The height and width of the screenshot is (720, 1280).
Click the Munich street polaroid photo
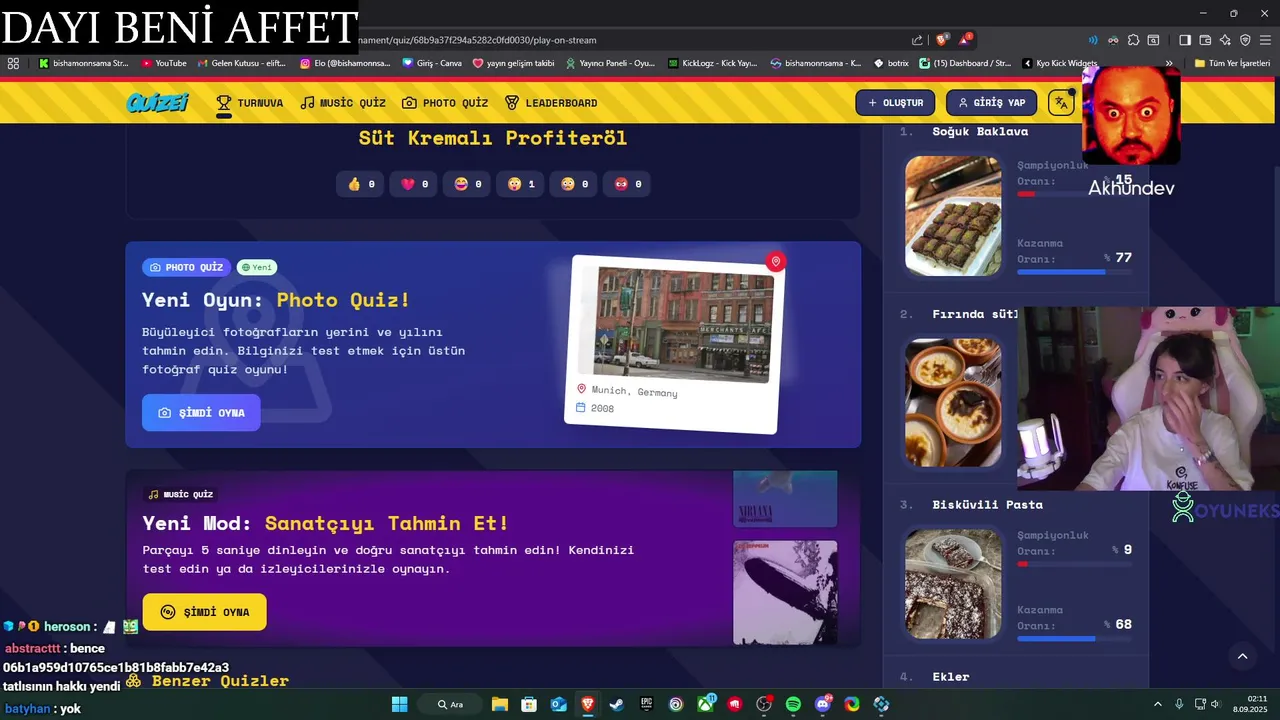point(684,324)
